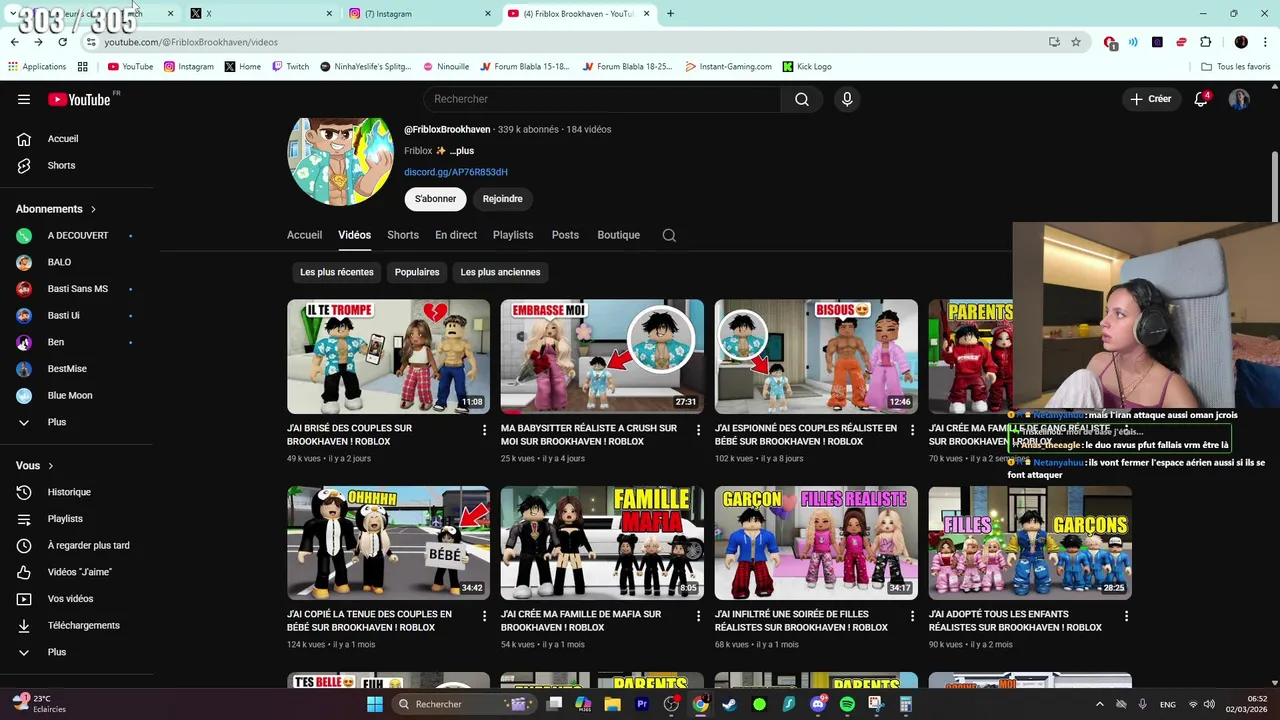Play J'AI BRISÉ DES COUPLES thumbnail
The image size is (1280, 720).
coord(388,357)
